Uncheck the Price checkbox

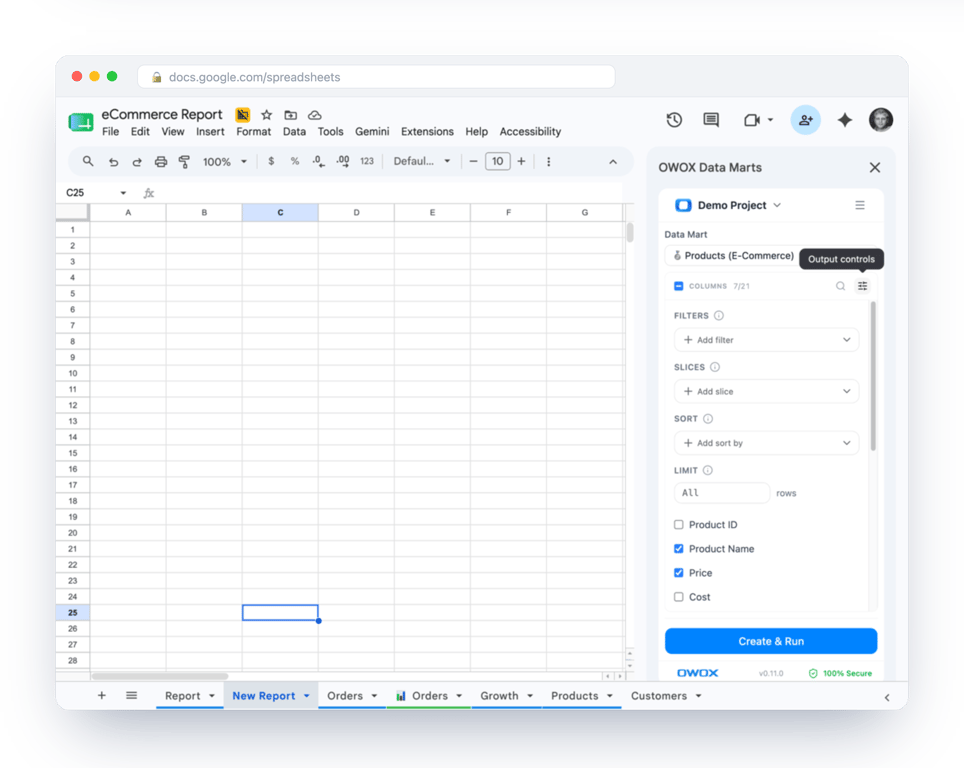[679, 572]
